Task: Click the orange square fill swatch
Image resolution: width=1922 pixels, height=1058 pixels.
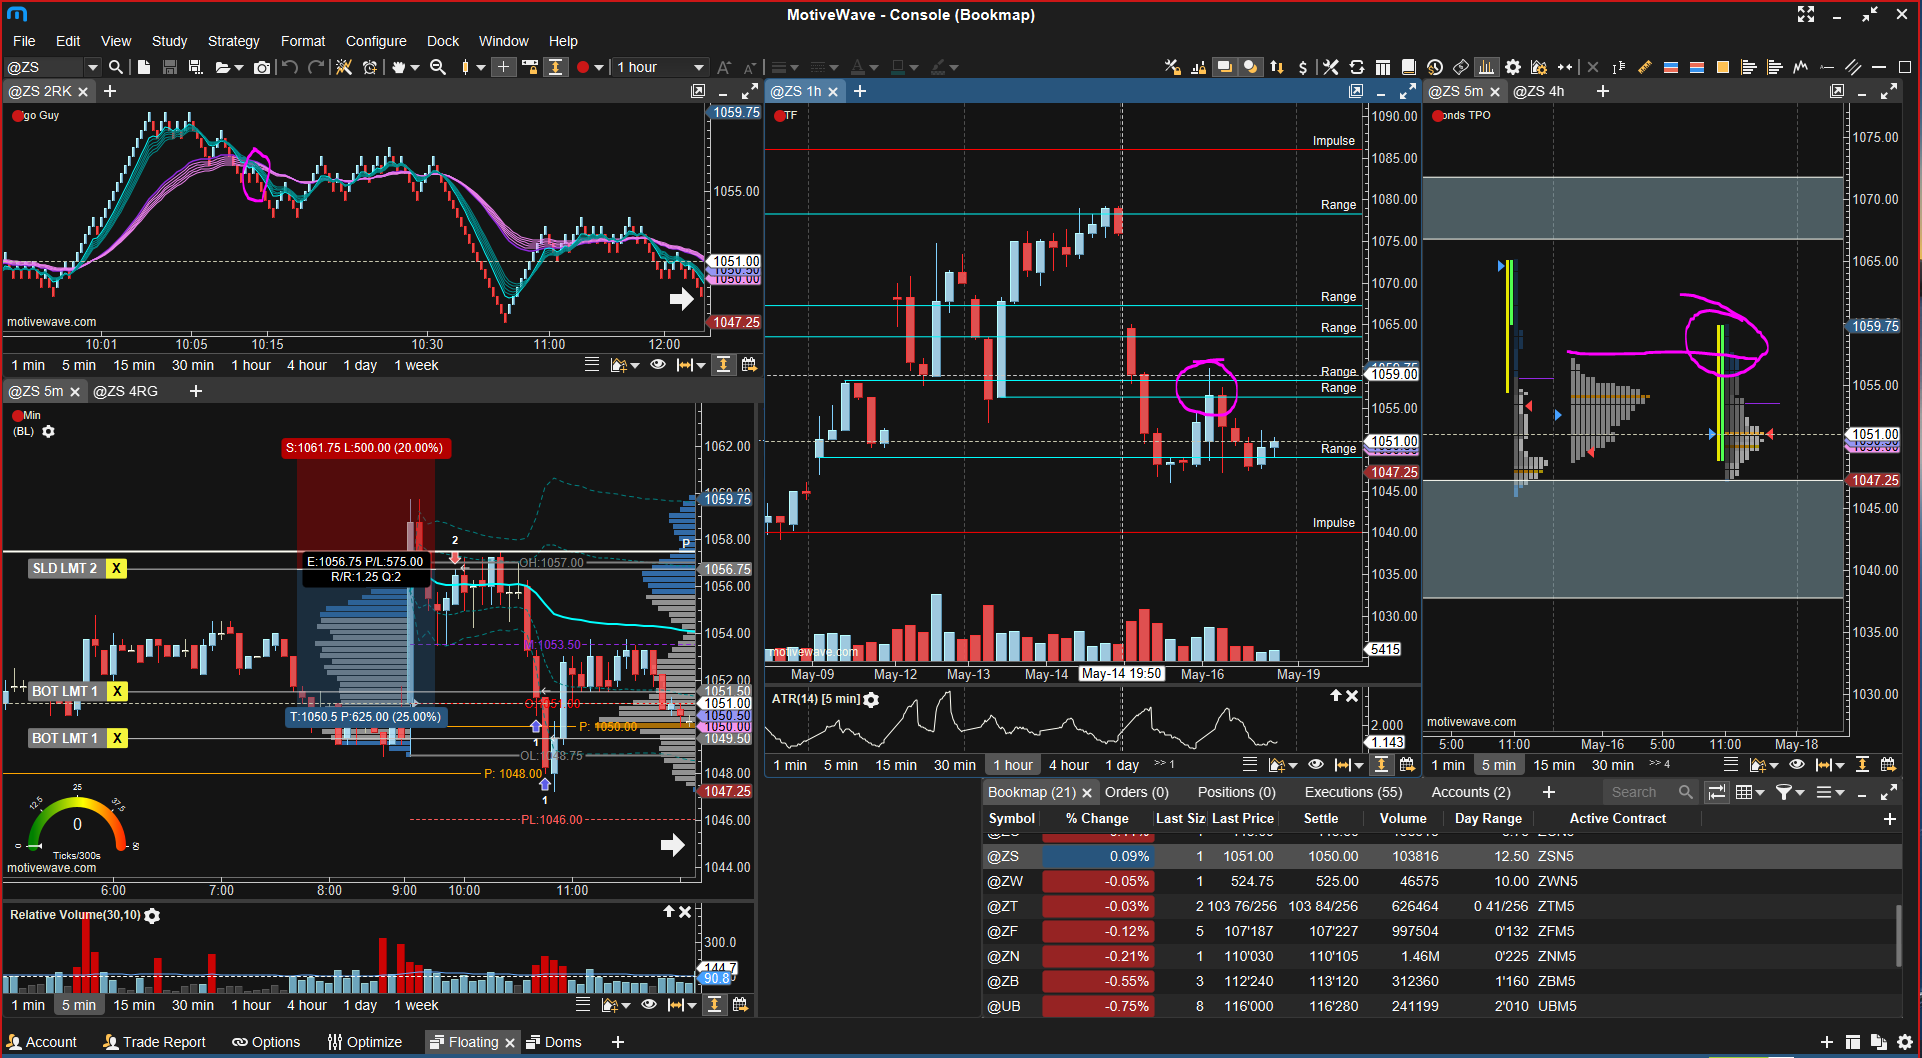Action: click(1723, 67)
